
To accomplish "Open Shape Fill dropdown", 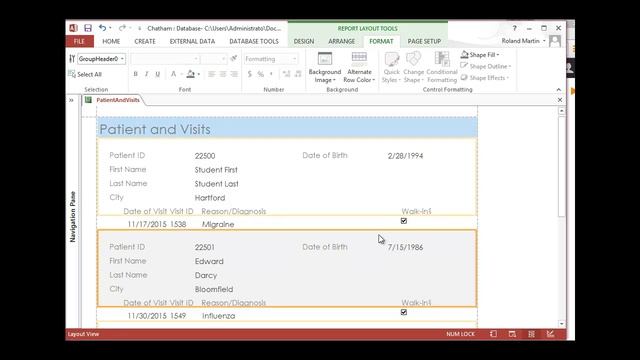I will 480,55.
